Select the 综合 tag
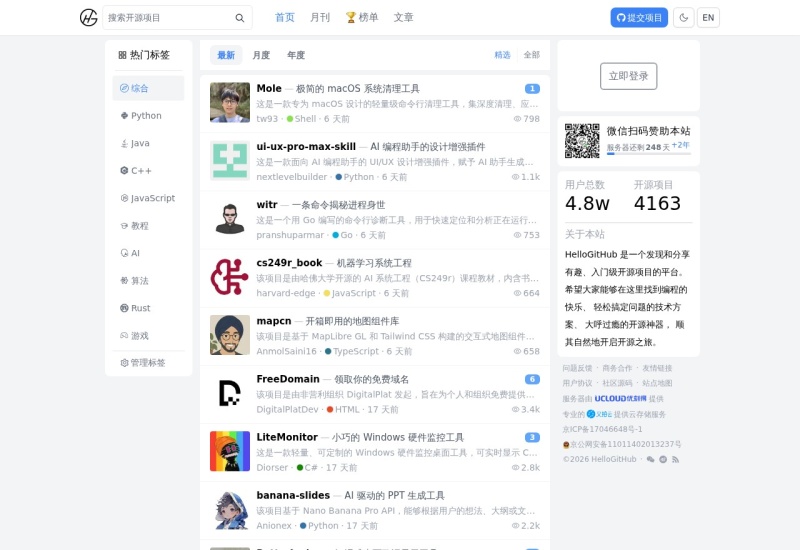800x550 pixels. (148, 88)
